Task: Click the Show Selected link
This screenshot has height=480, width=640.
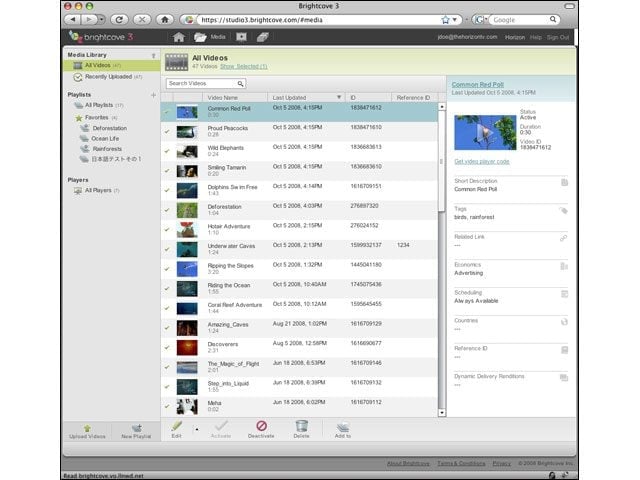Action: pos(244,67)
